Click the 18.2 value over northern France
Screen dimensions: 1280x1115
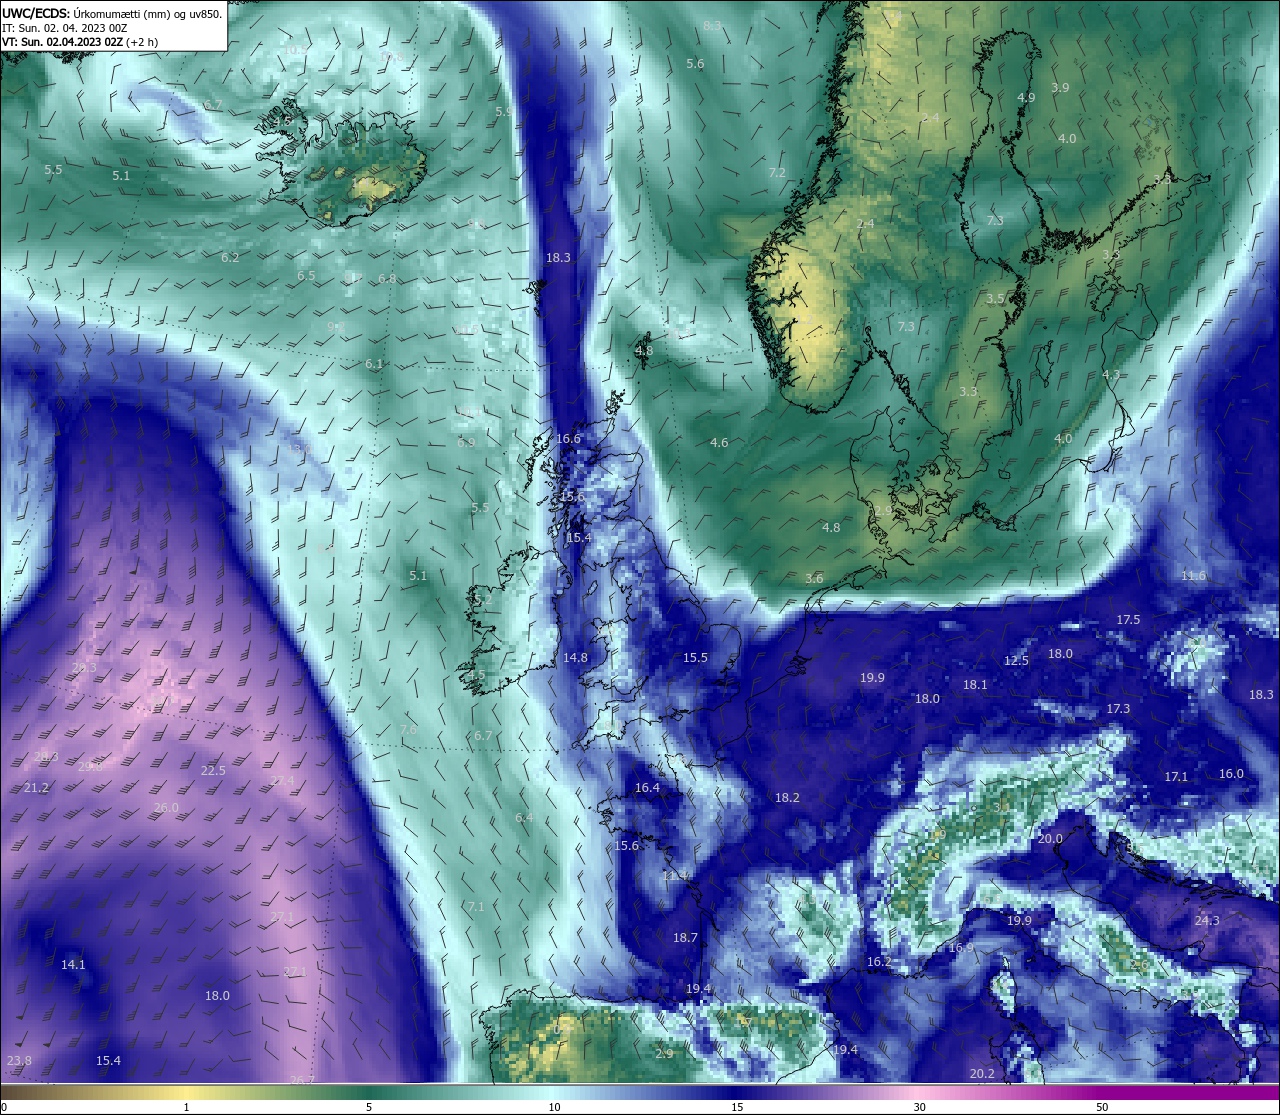[787, 798]
